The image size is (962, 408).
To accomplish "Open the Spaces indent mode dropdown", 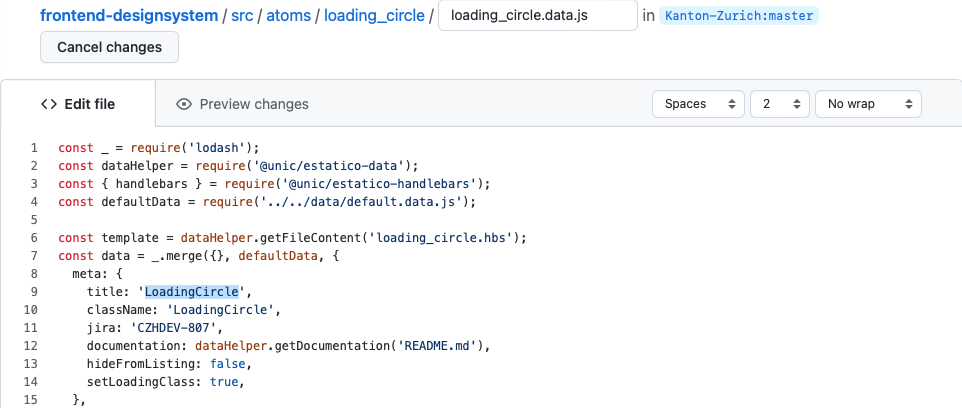I will point(698,104).
